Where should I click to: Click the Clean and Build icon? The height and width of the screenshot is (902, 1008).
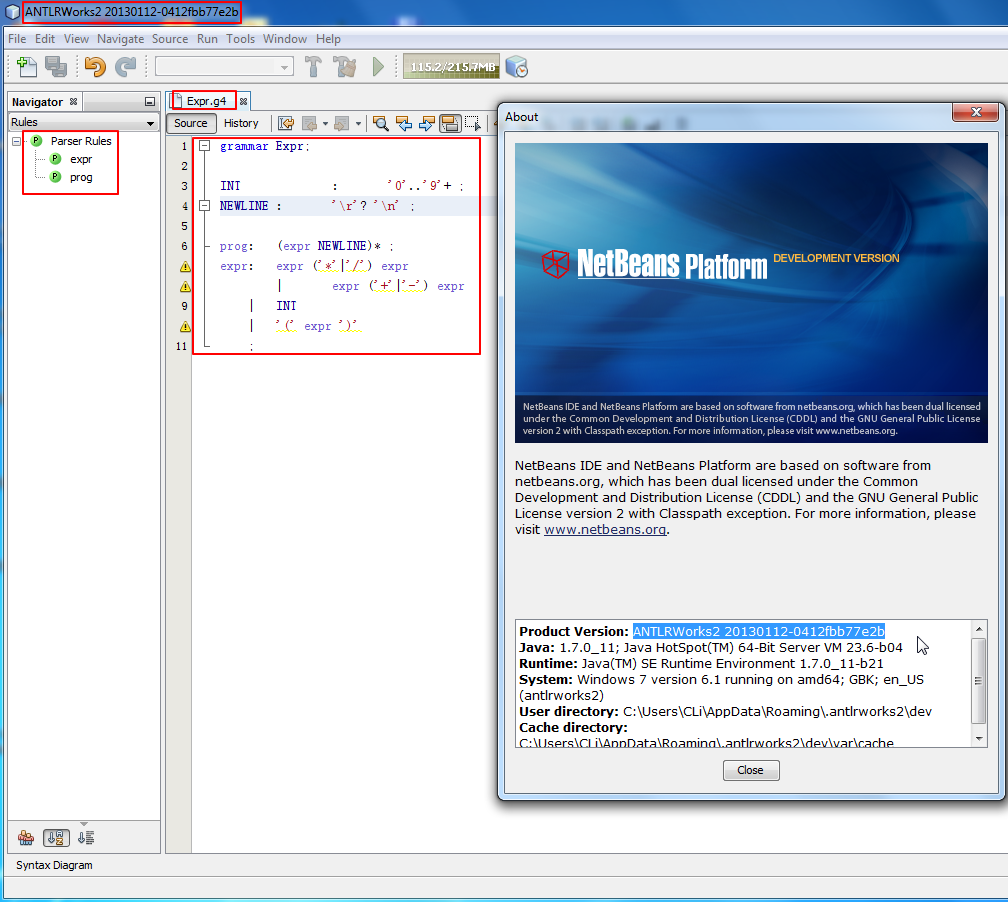click(x=345, y=66)
